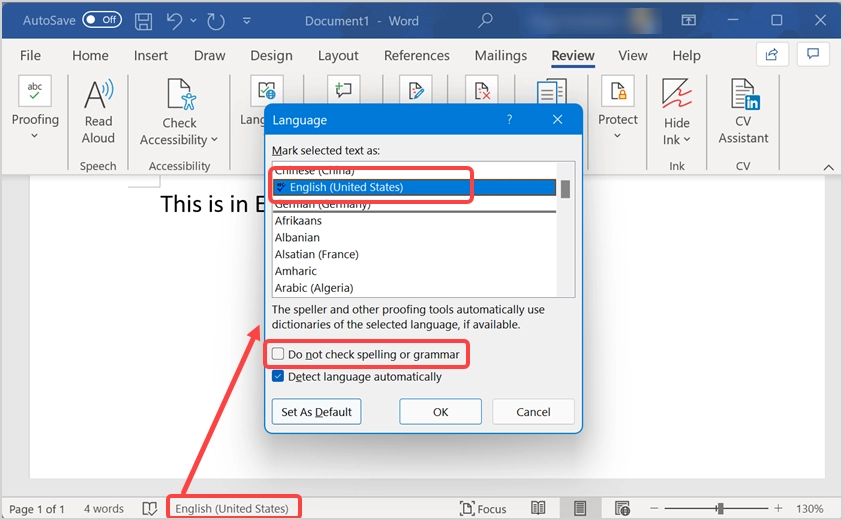
Task: Click the Save icon in title bar
Action: point(144,21)
